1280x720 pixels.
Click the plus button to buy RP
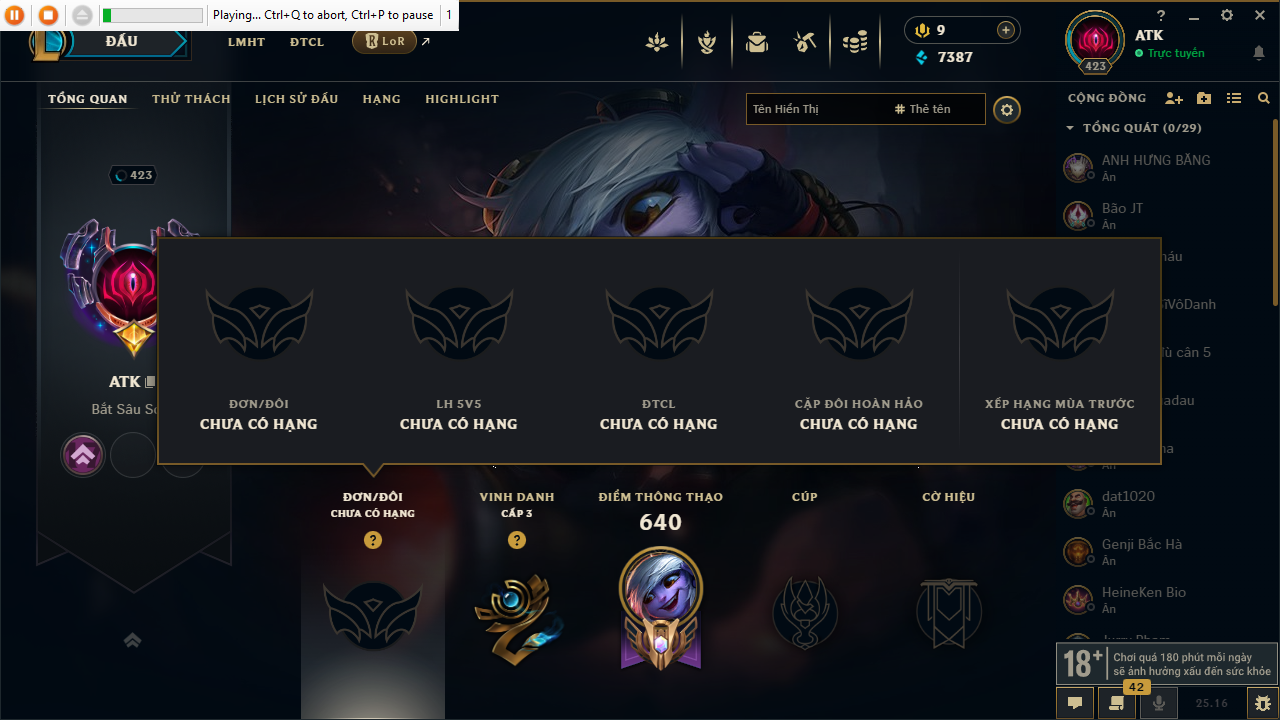point(1006,30)
